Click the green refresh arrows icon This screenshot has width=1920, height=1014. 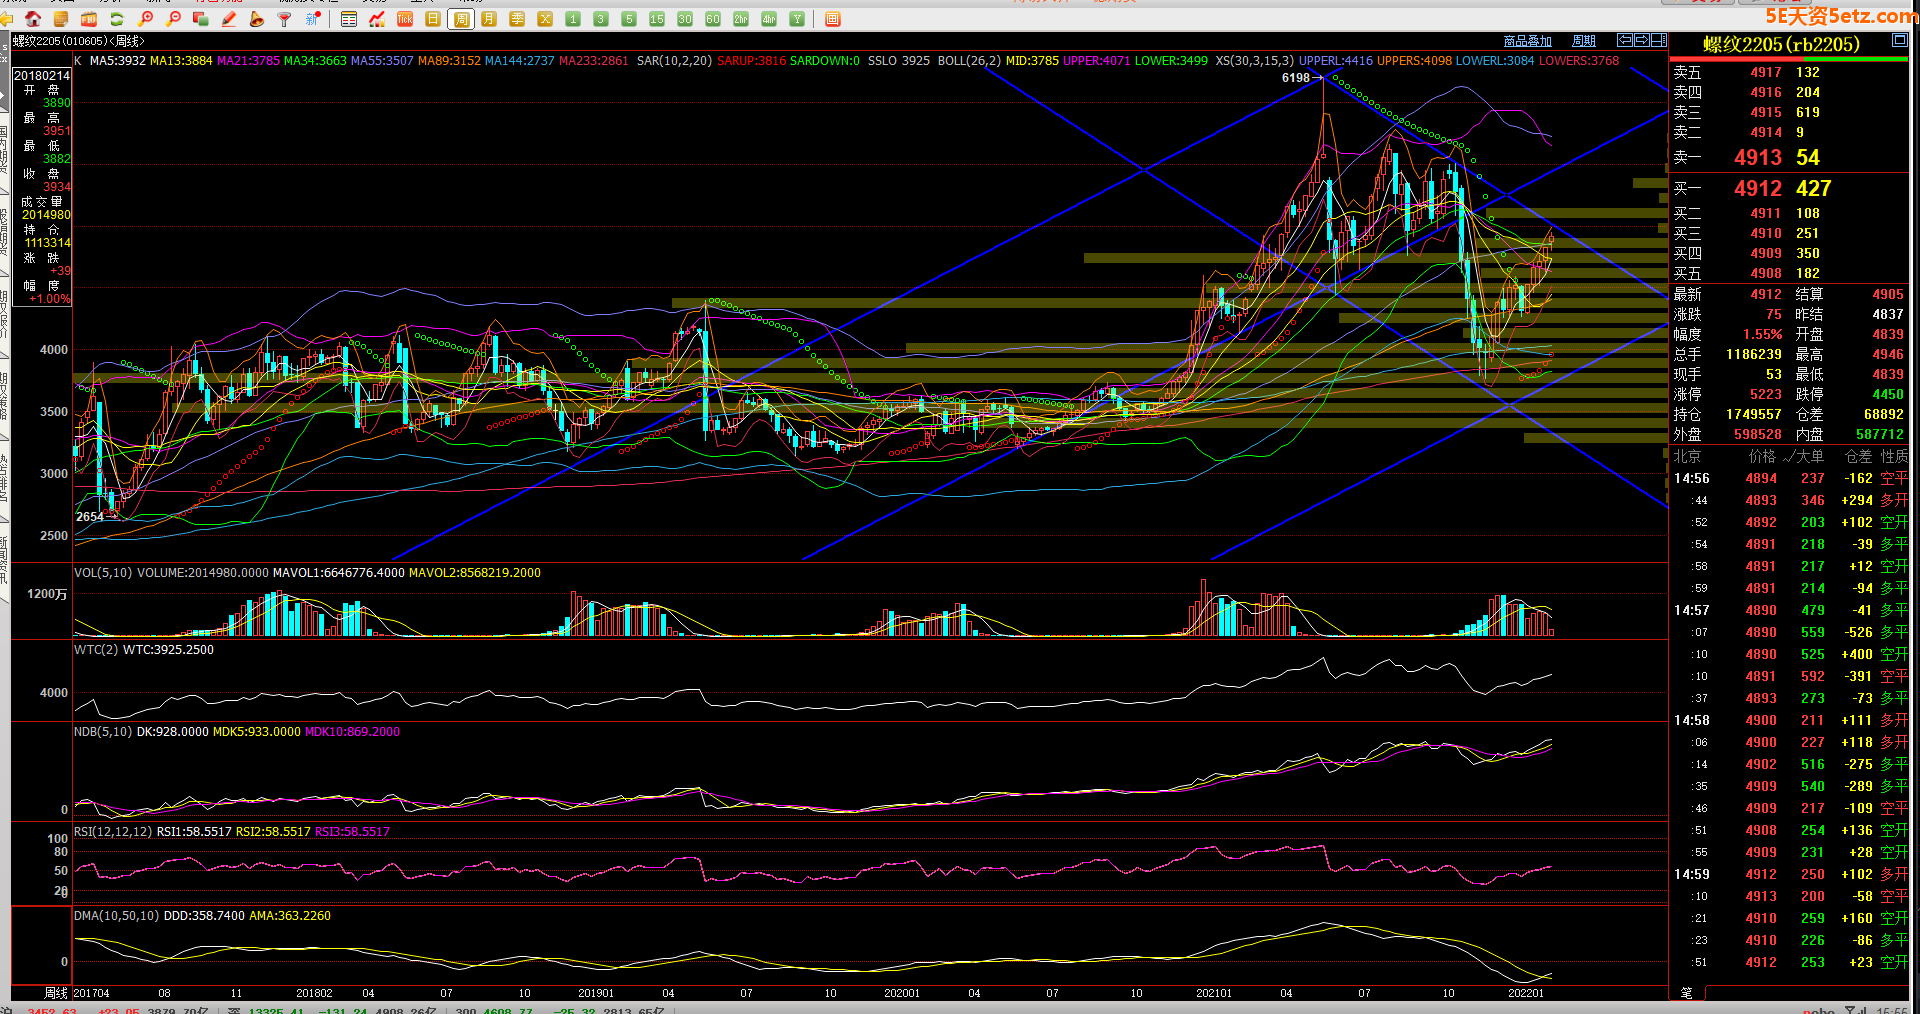pos(117,19)
